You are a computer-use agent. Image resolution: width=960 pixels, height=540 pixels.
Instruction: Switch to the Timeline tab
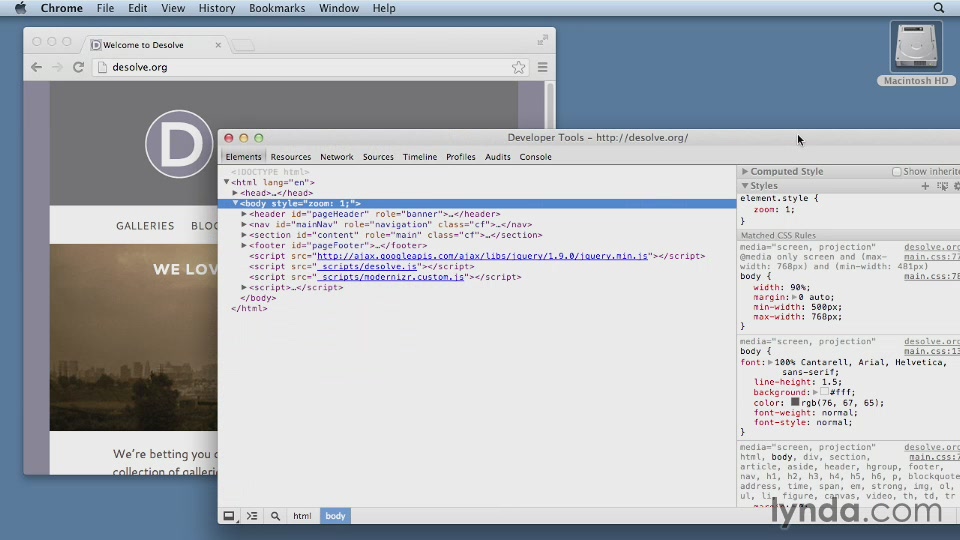(420, 157)
